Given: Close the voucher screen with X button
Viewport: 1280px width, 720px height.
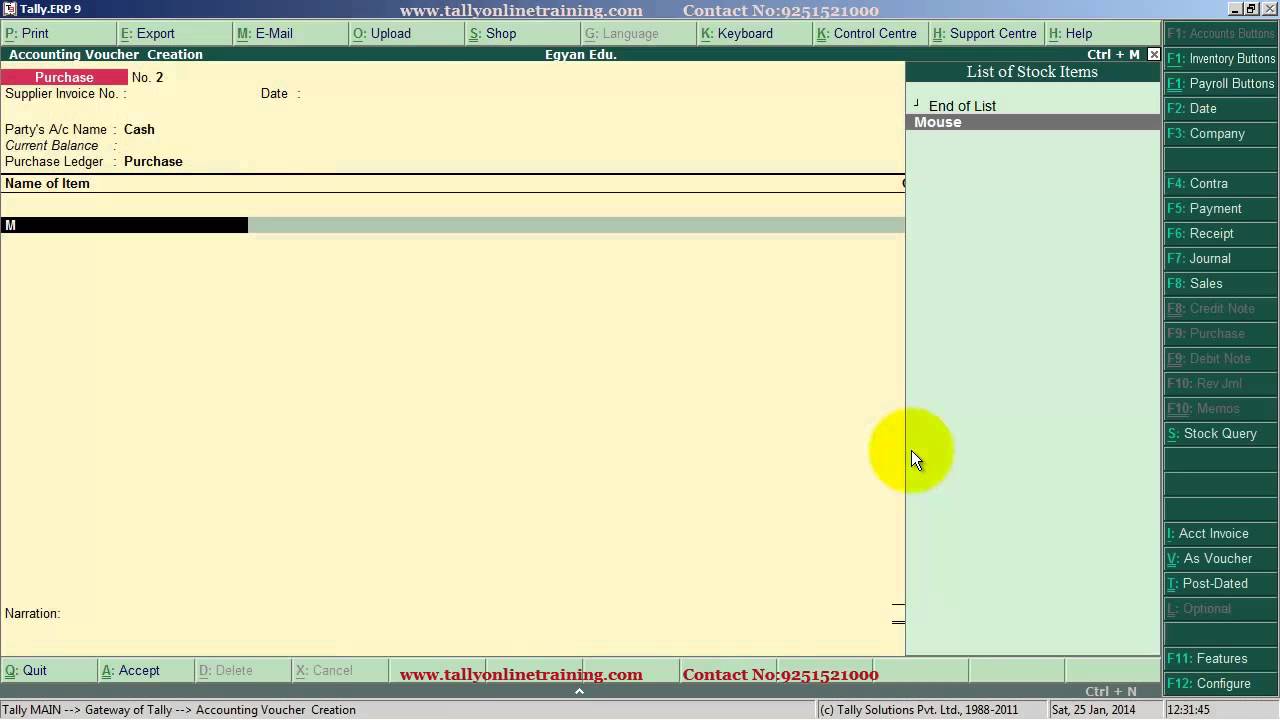Looking at the screenshot, I should point(1154,54).
